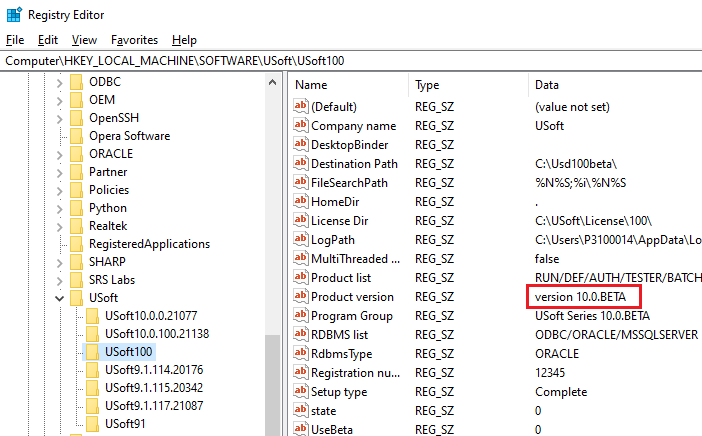
Task: Expand the Policies key arrow
Action: (61, 190)
